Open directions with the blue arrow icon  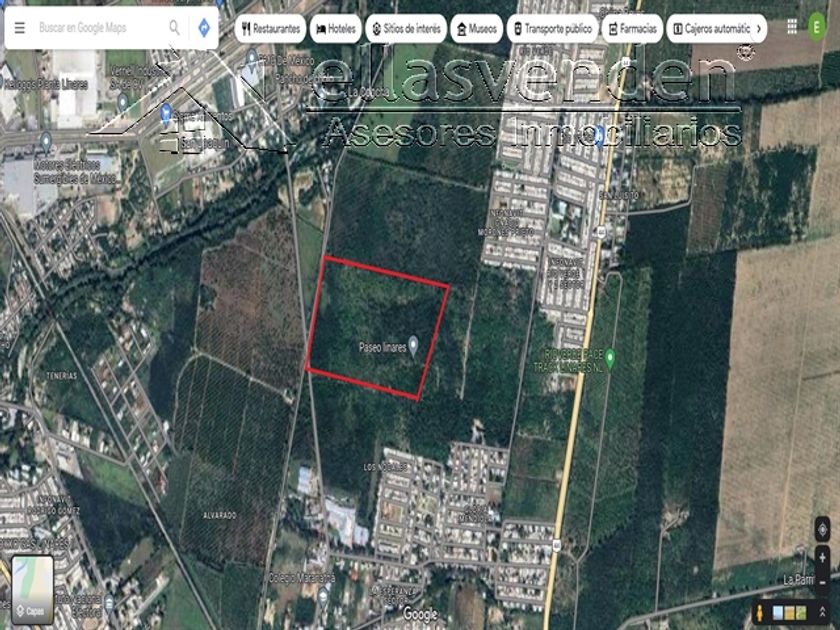(204, 28)
